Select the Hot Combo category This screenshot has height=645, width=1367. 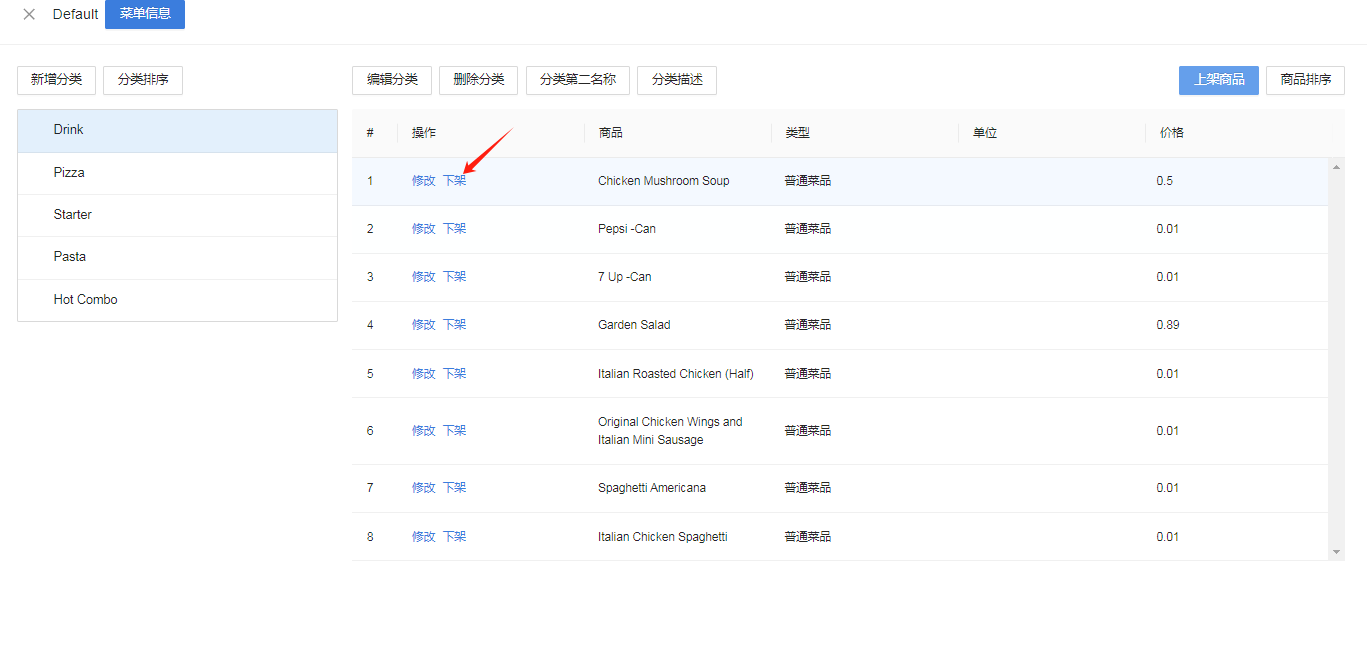pos(177,300)
